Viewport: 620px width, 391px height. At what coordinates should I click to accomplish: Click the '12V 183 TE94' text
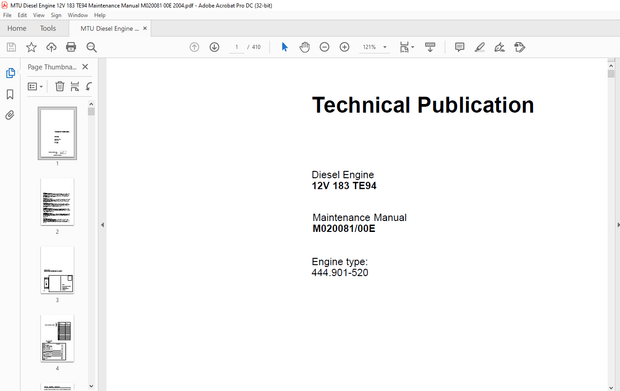(344, 186)
